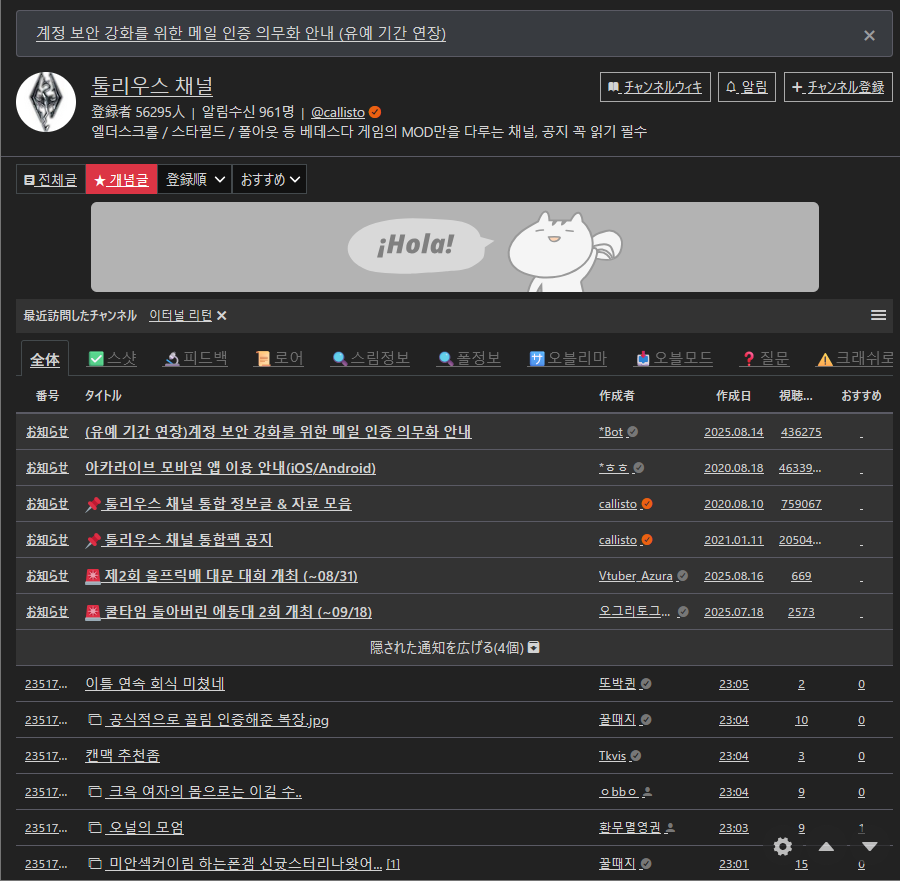Toggle the ★개념글 filter
Viewport: 900px width, 881px height.
pyautogui.click(x=121, y=179)
